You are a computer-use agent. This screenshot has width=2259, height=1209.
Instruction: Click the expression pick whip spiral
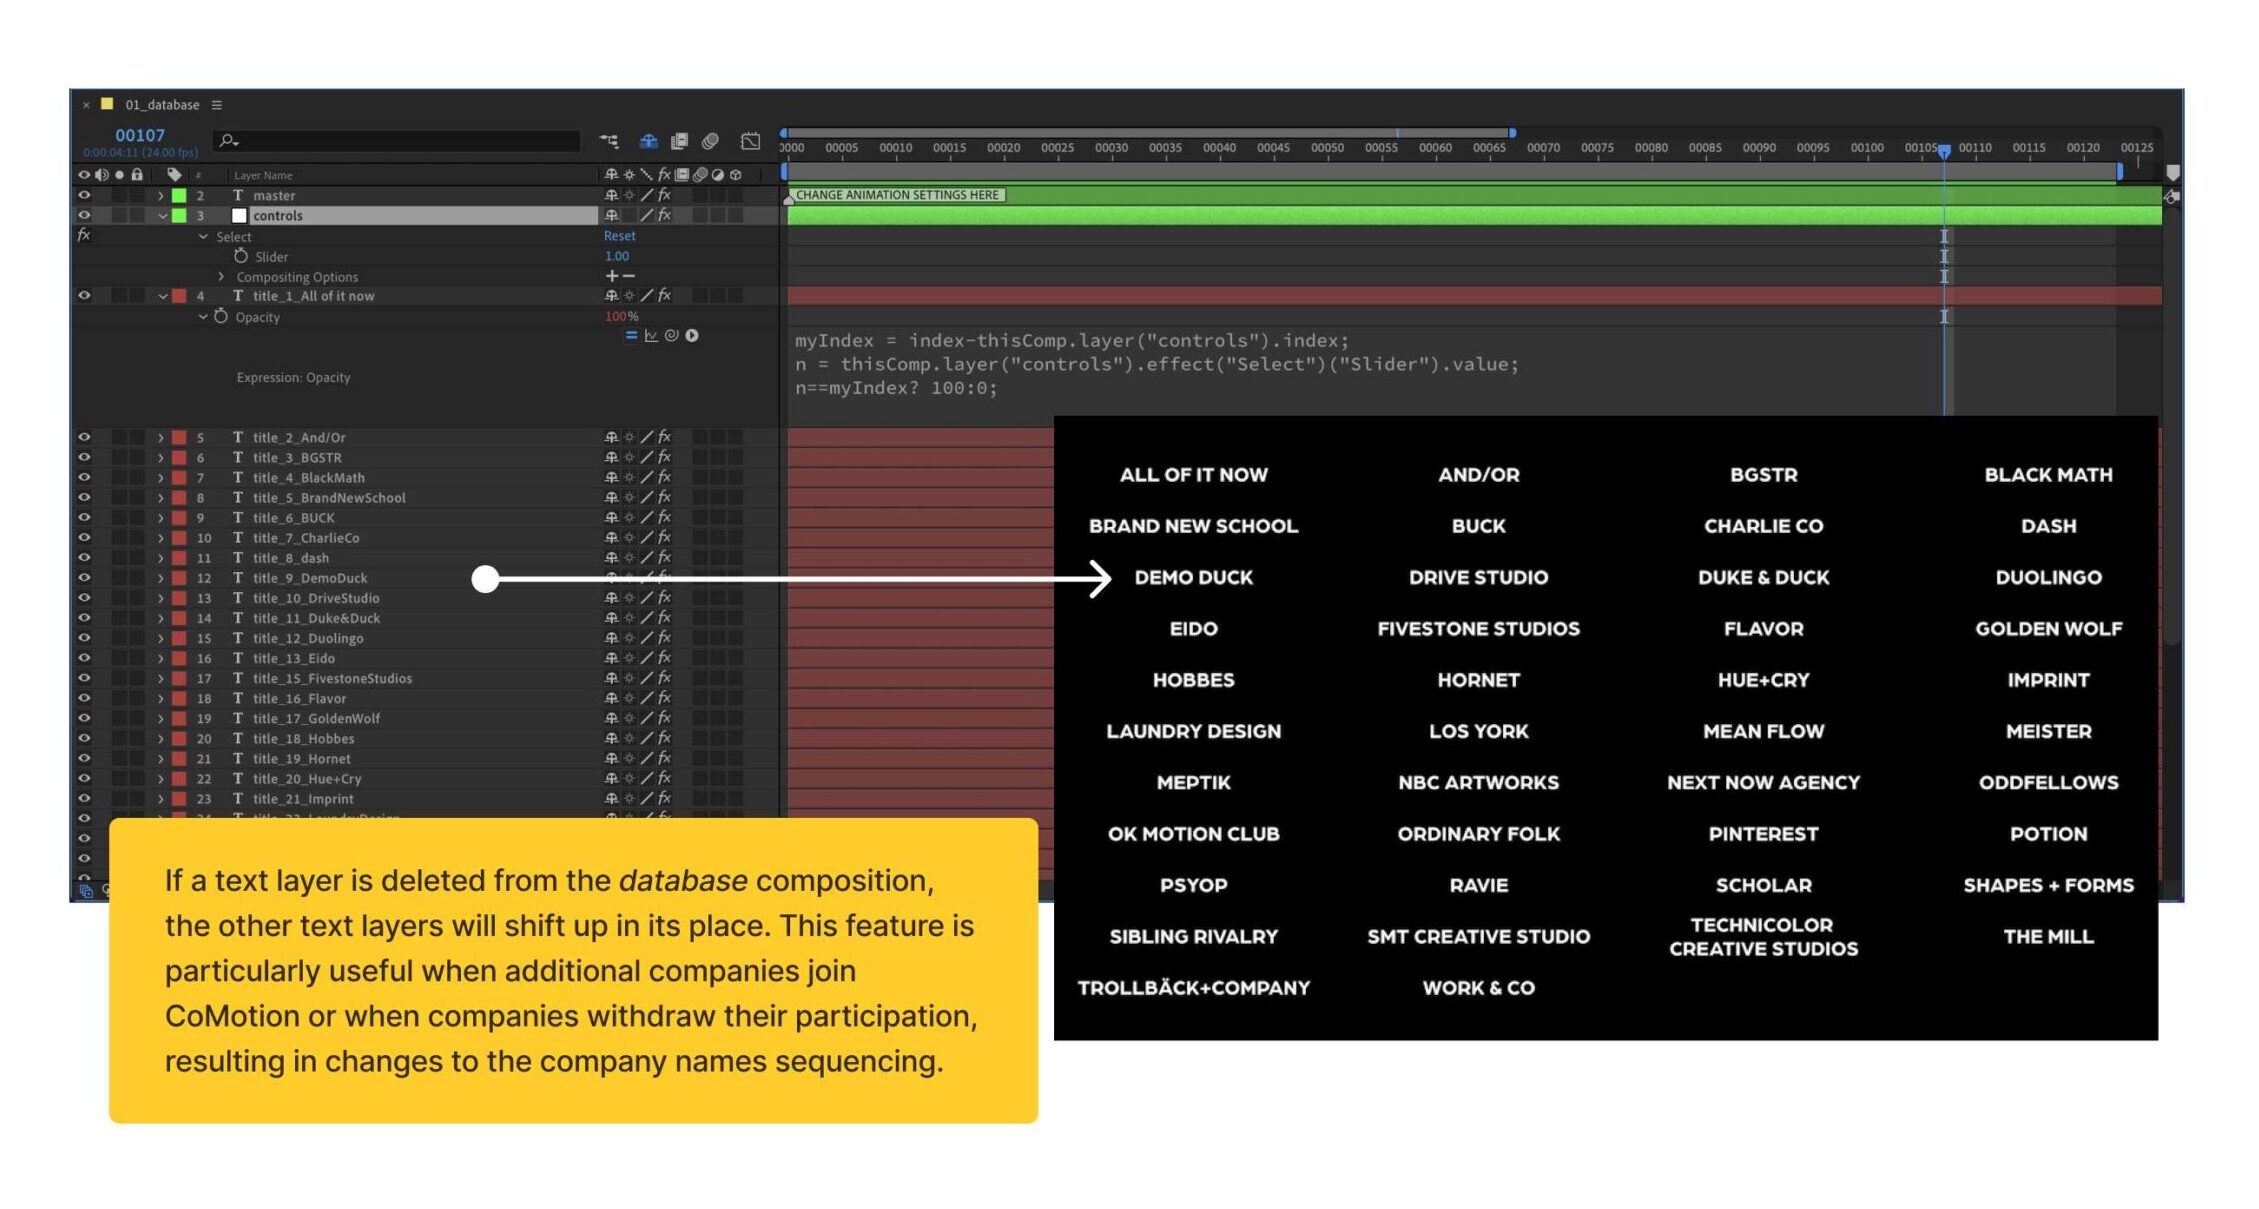click(672, 336)
